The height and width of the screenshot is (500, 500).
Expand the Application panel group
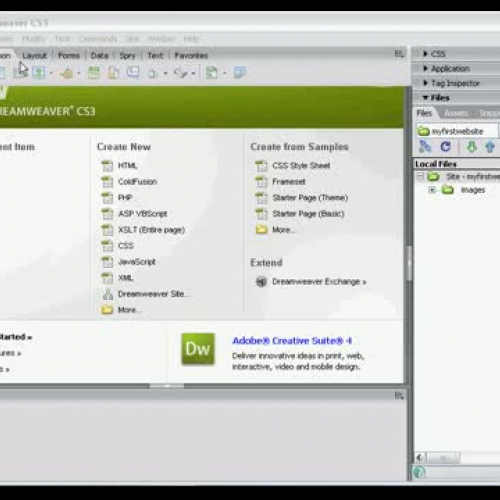pyautogui.click(x=425, y=68)
